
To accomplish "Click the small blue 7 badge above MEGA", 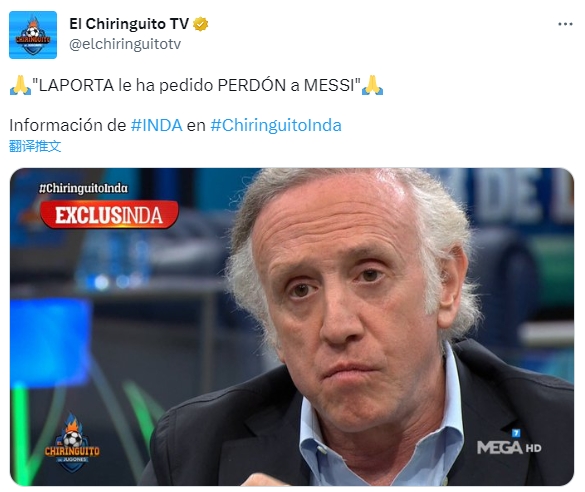I will [516, 433].
